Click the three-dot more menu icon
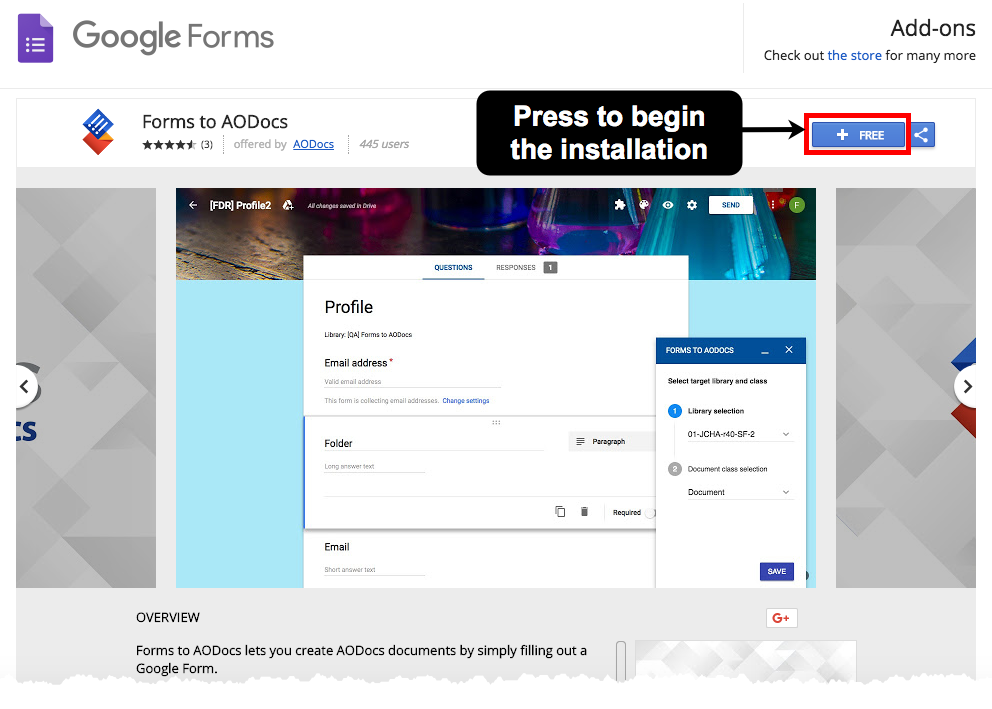992x709 pixels. pos(772,204)
